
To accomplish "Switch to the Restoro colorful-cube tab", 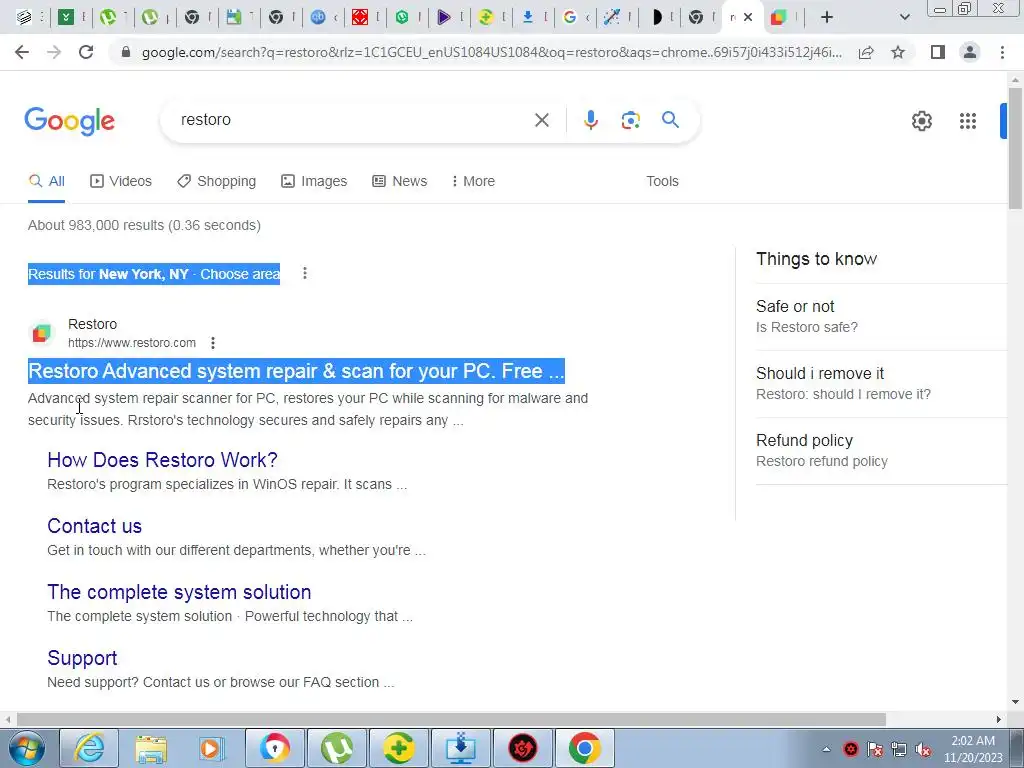I will (778, 17).
